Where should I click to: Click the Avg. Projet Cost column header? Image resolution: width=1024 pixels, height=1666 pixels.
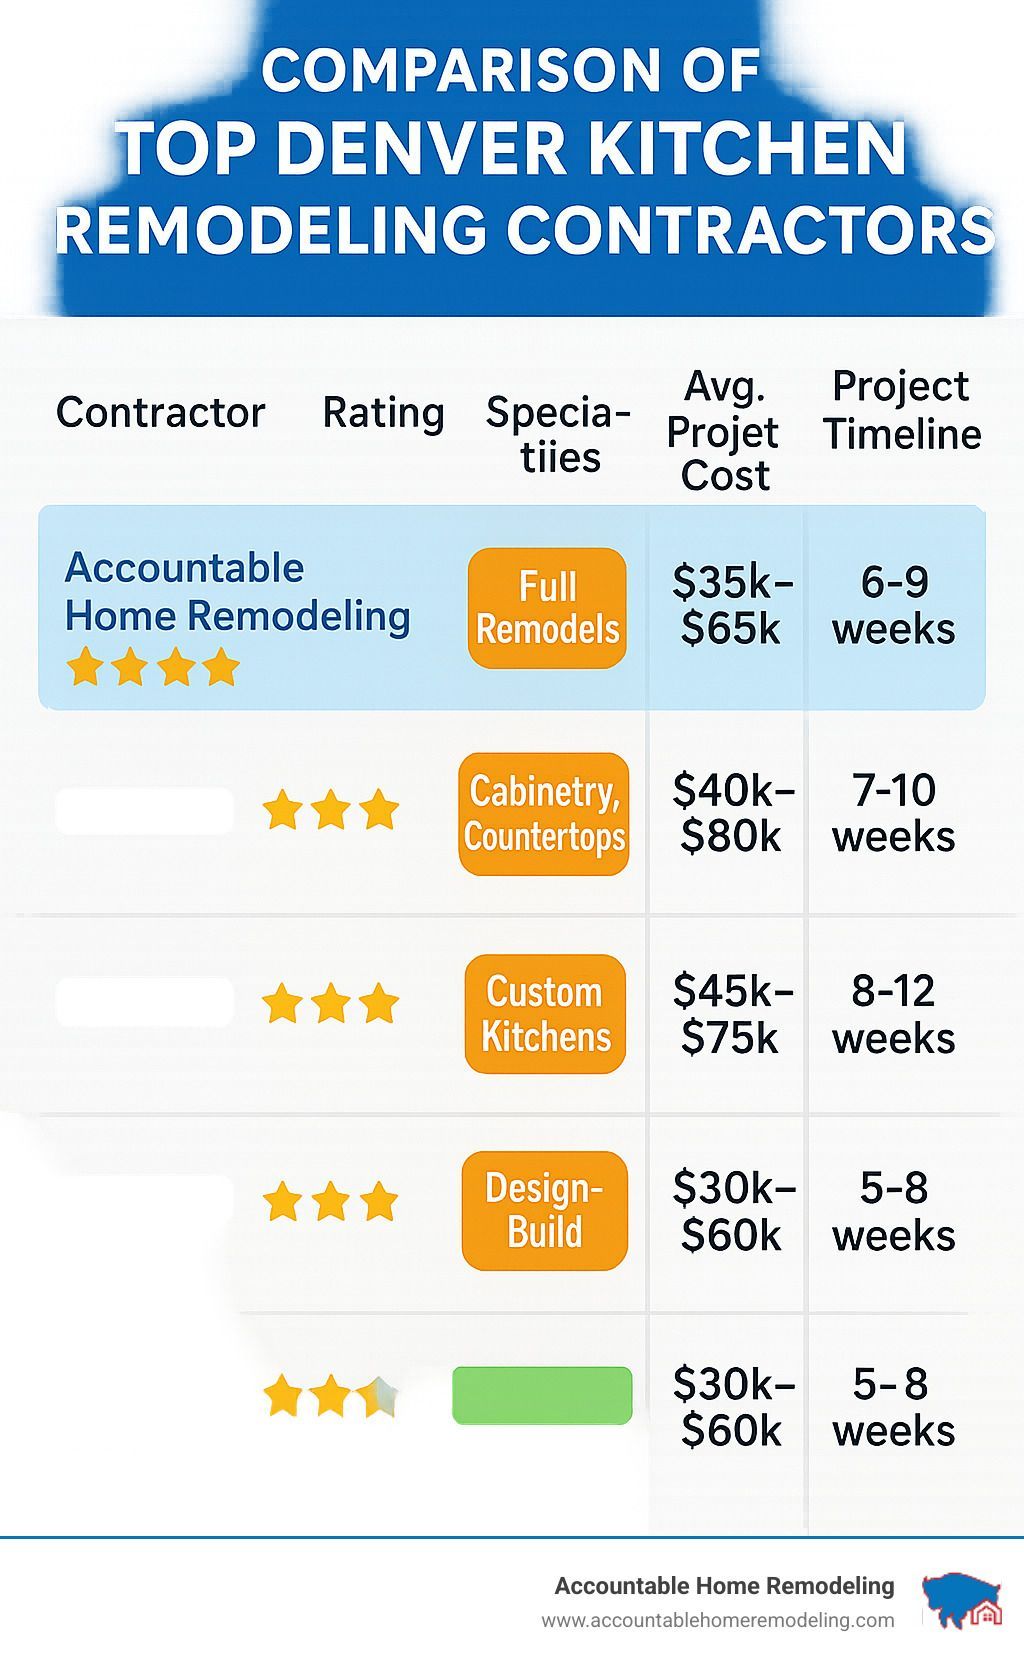tap(723, 431)
